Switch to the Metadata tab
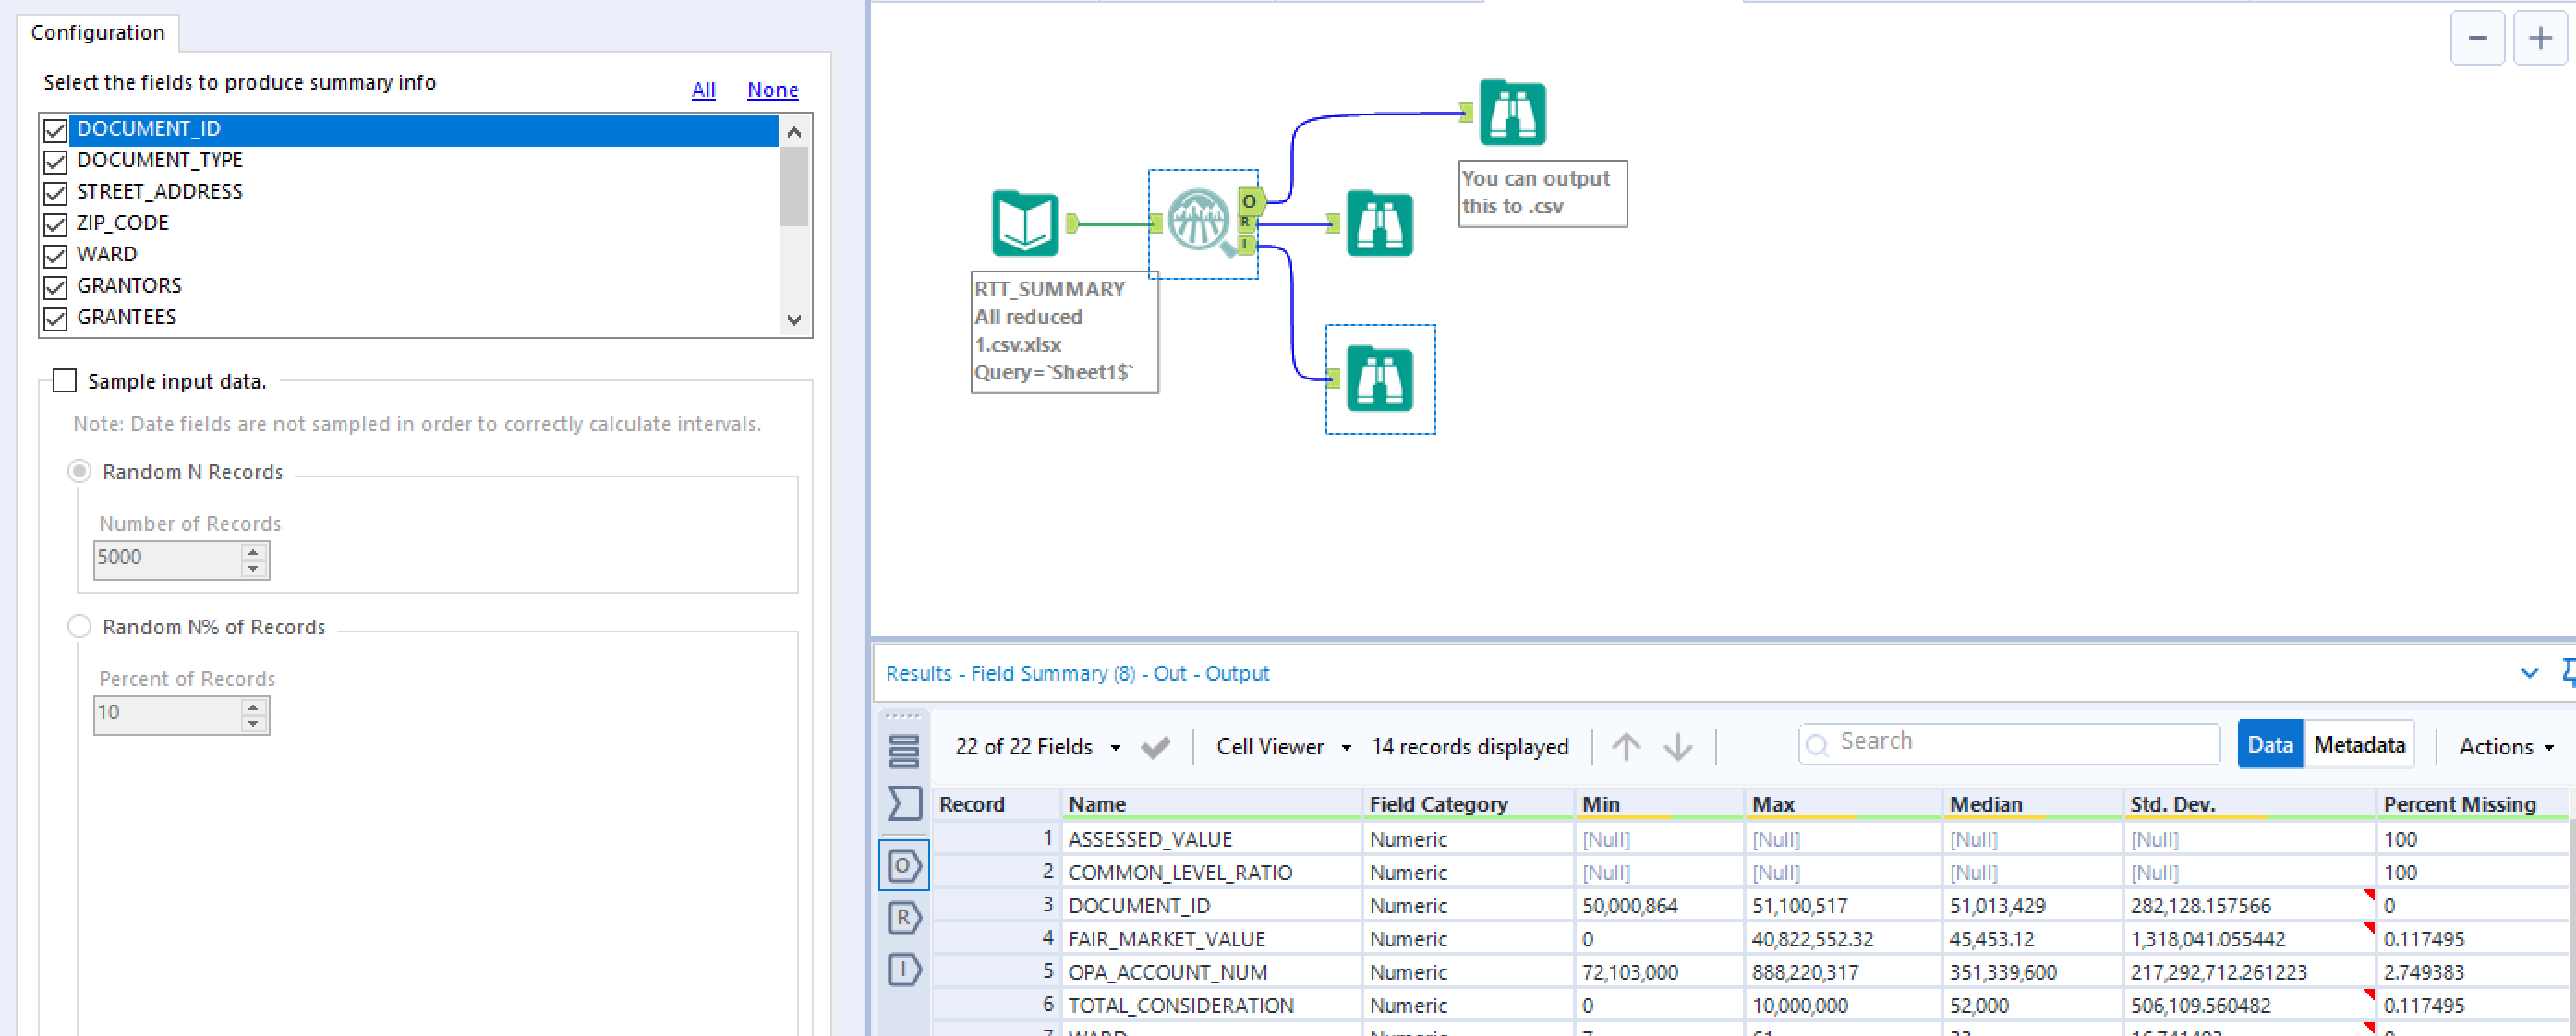 click(2358, 745)
